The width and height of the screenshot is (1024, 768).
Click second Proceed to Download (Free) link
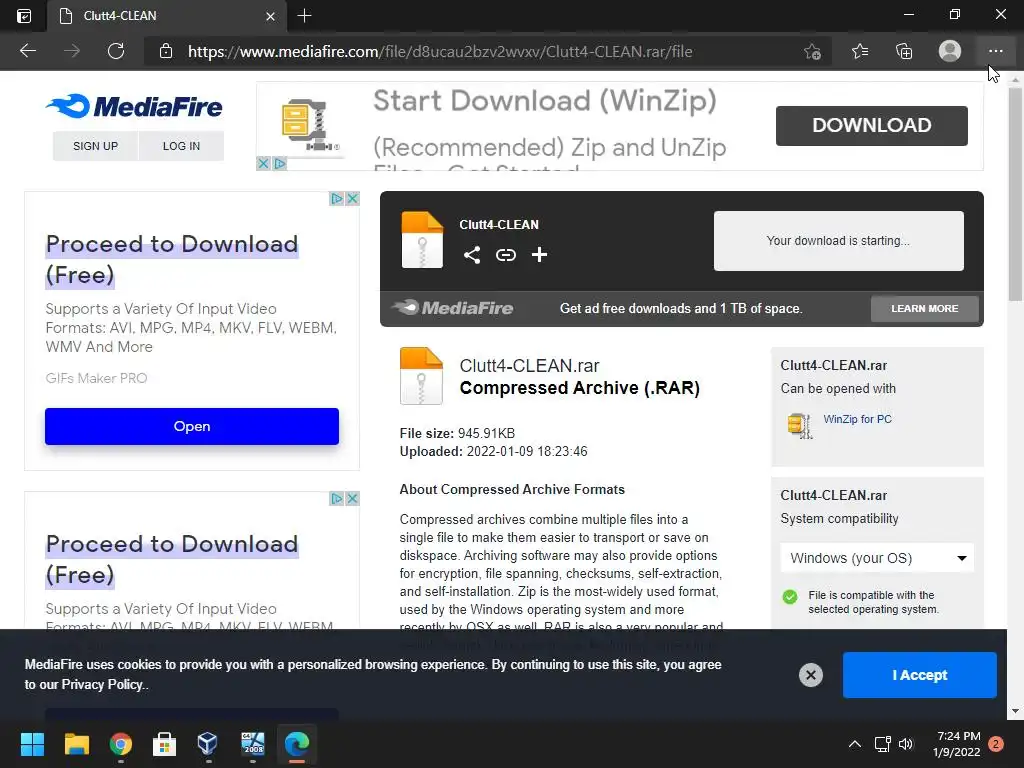coord(172,559)
